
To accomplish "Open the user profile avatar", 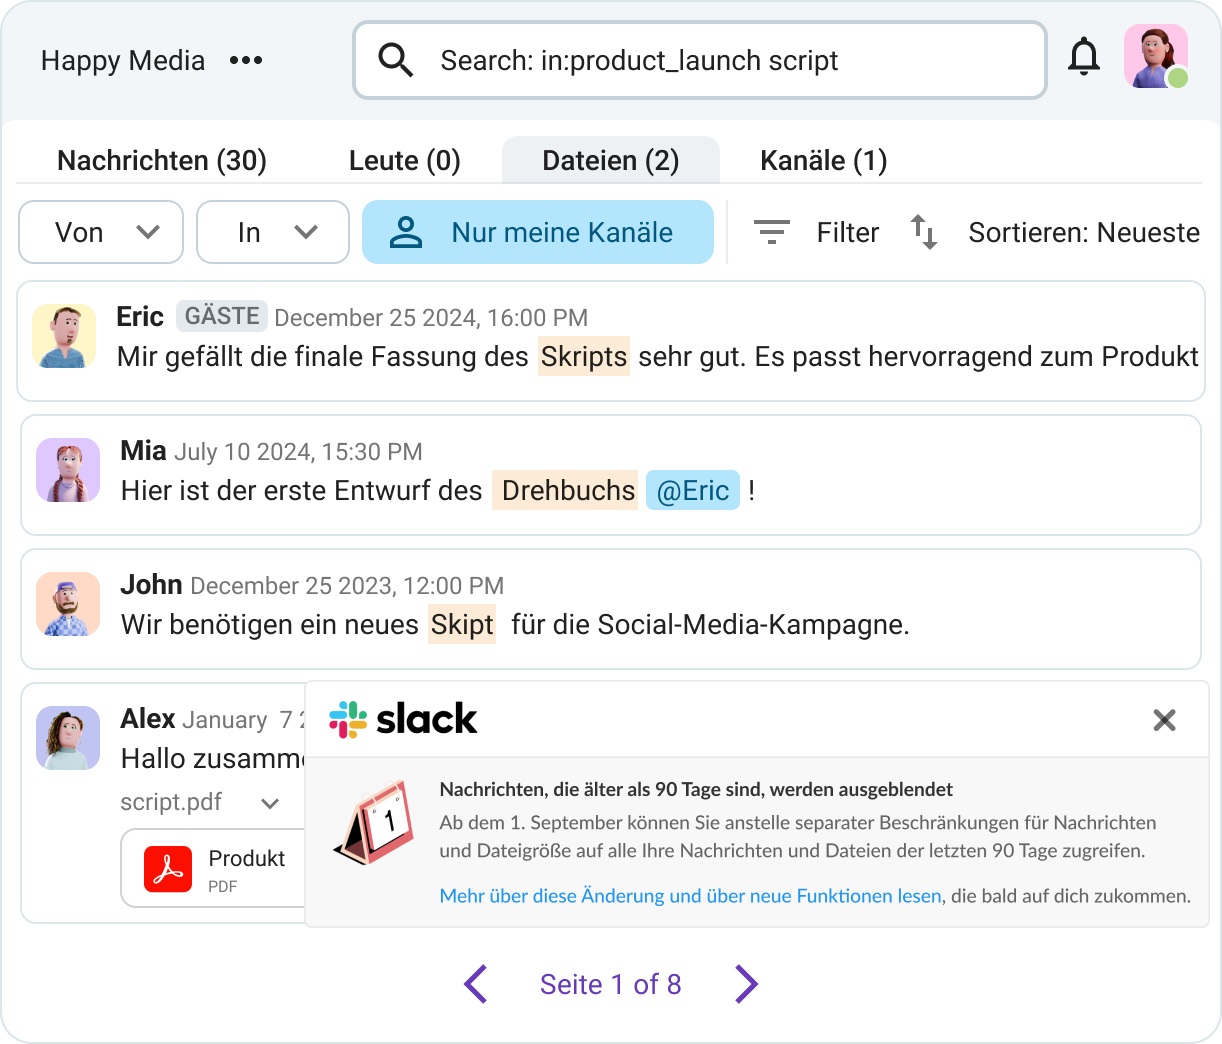I will [x=1155, y=57].
